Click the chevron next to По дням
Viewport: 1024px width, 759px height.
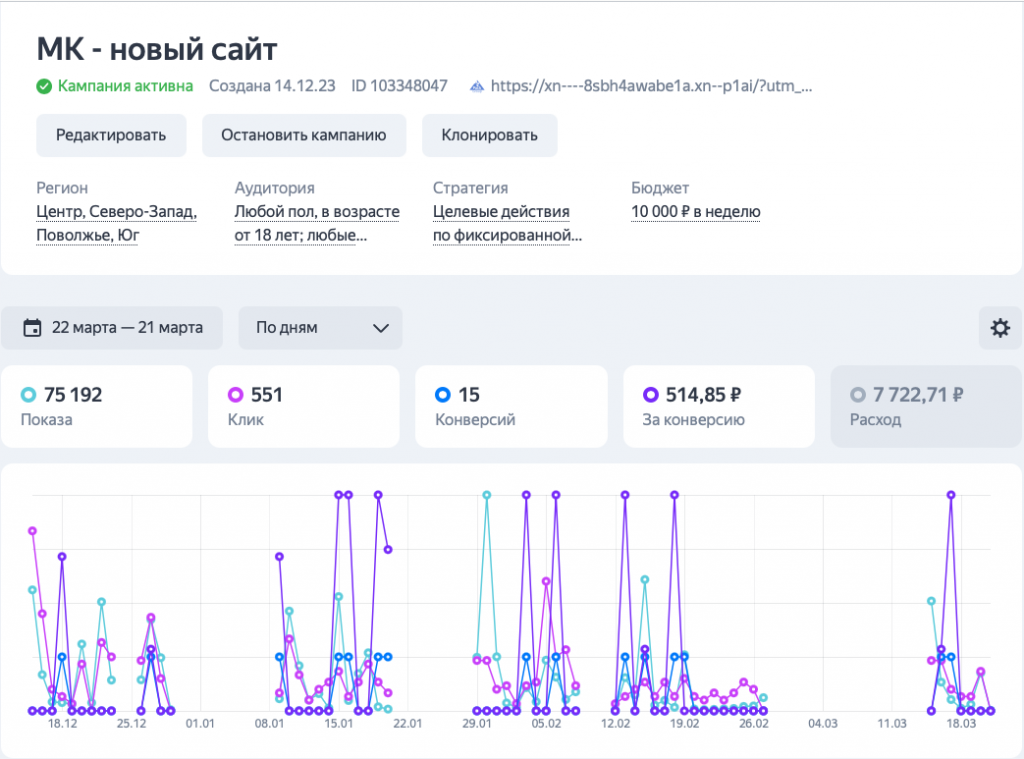tap(379, 328)
